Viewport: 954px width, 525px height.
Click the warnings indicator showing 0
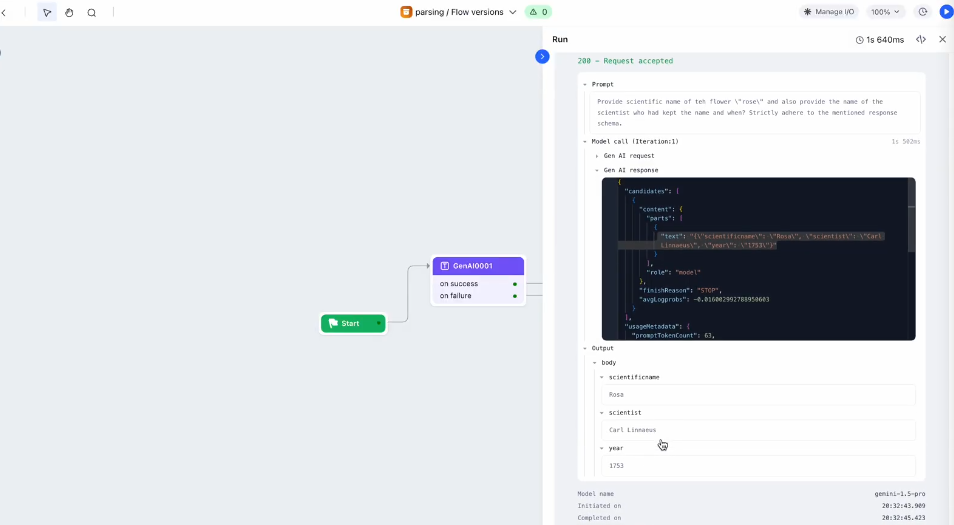tap(538, 12)
